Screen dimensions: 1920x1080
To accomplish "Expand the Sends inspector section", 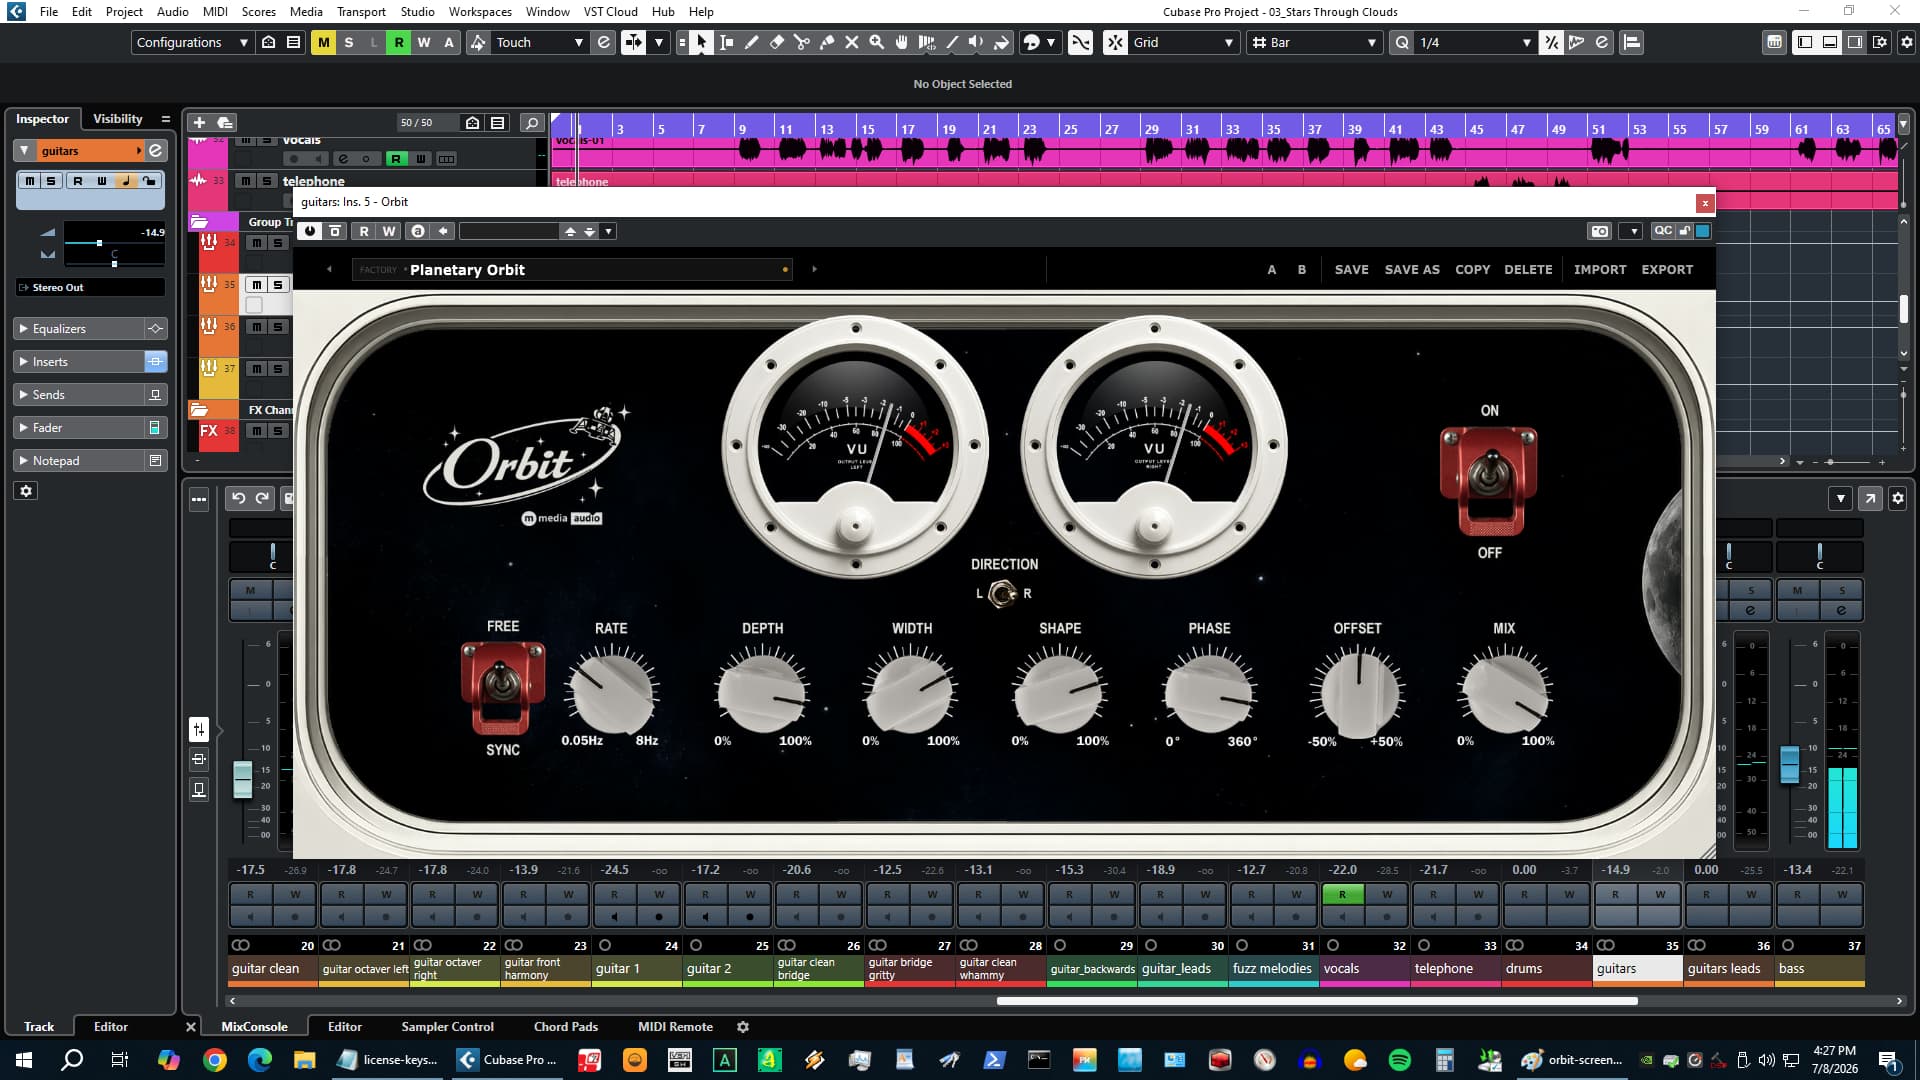I will (80, 395).
